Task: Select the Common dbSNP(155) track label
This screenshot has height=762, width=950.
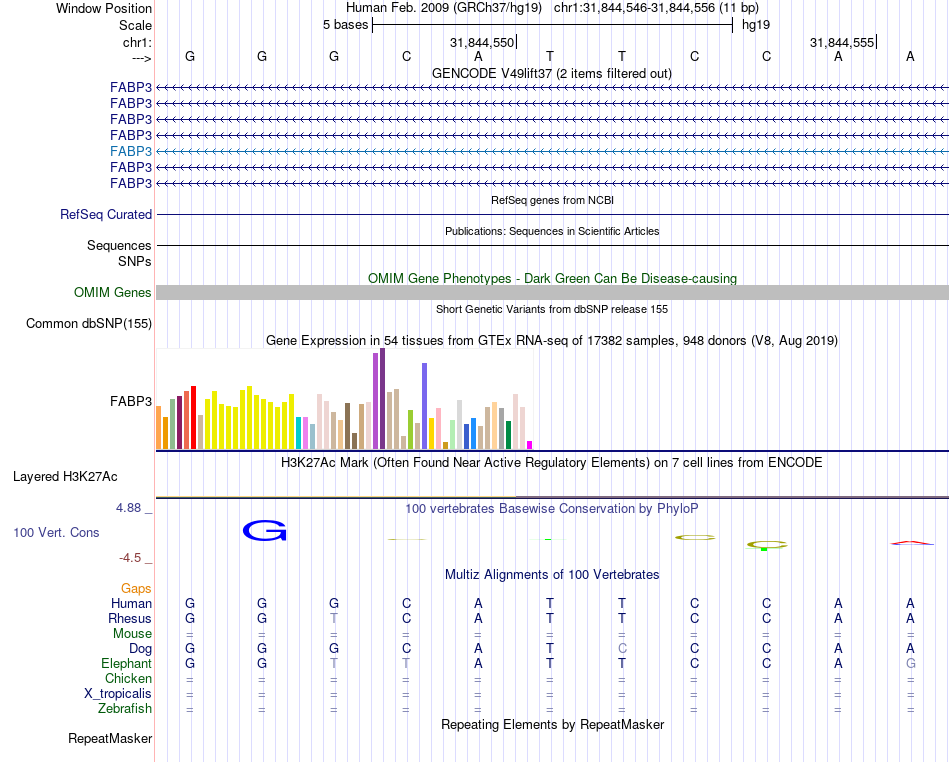Action: pos(89,323)
